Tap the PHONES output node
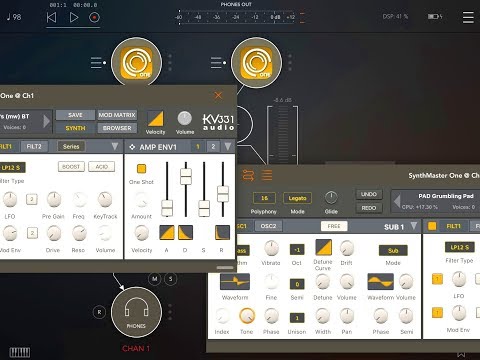This screenshot has height=360, width=480. (136, 312)
